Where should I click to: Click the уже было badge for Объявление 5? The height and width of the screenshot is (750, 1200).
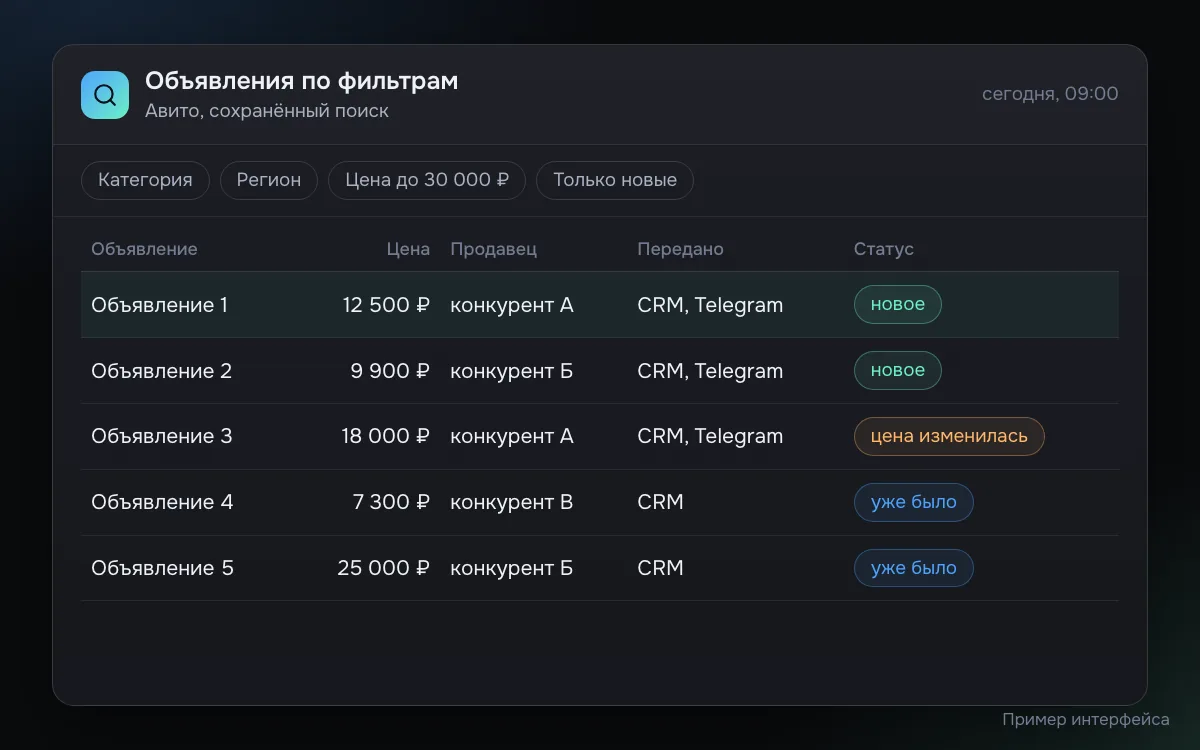pos(914,568)
